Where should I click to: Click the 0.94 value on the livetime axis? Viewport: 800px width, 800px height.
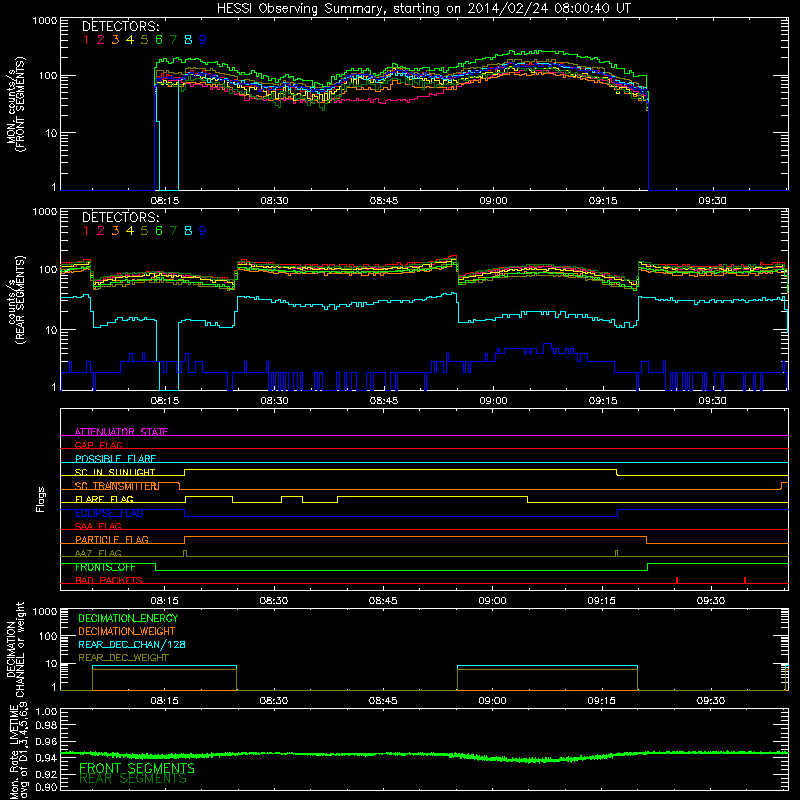(x=46, y=757)
